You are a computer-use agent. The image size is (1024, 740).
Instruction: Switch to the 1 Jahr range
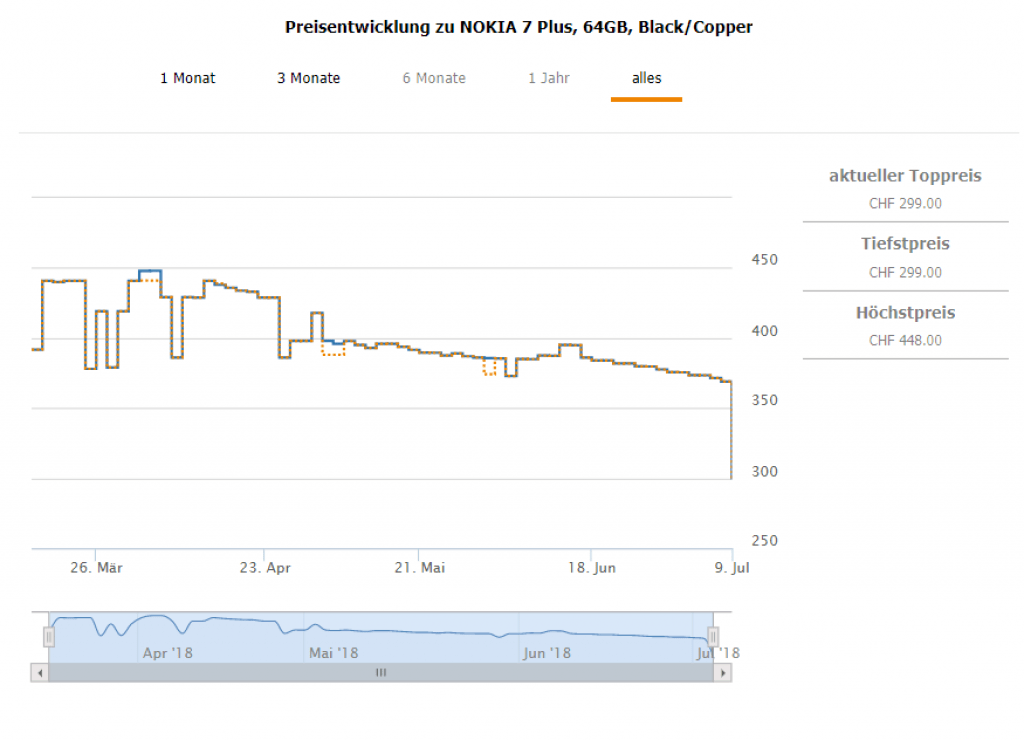pos(549,78)
